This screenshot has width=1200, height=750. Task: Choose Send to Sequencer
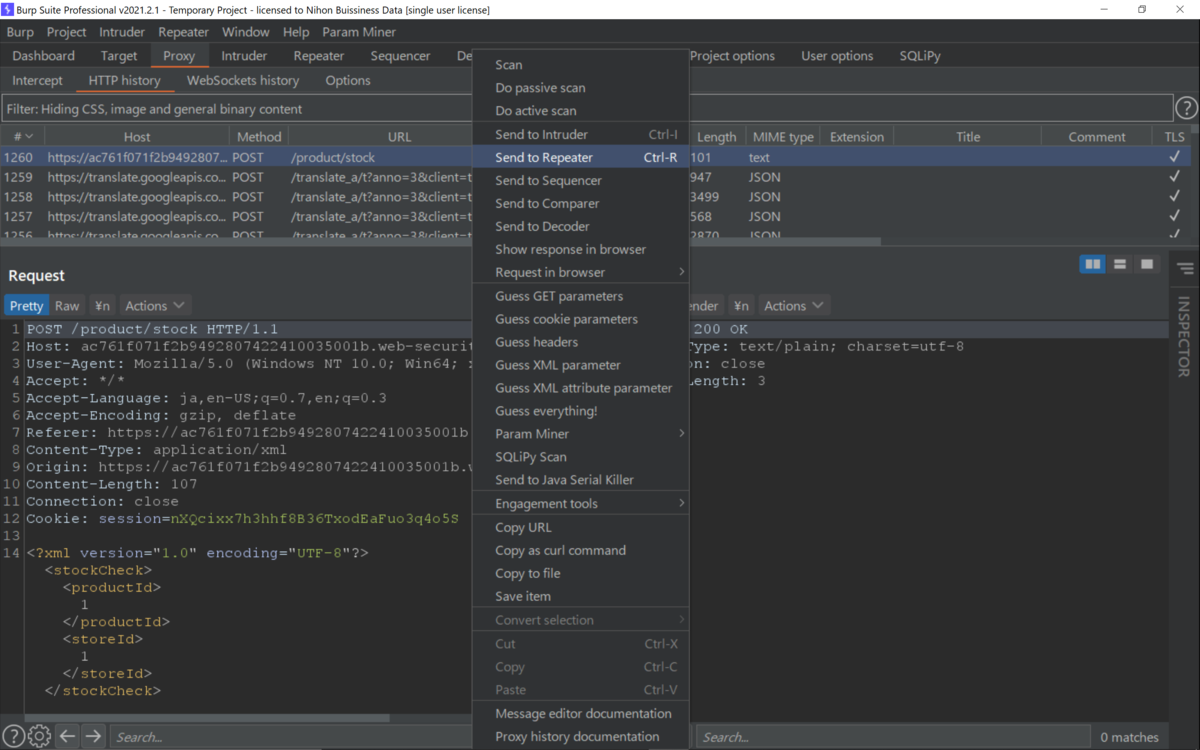pos(580,180)
